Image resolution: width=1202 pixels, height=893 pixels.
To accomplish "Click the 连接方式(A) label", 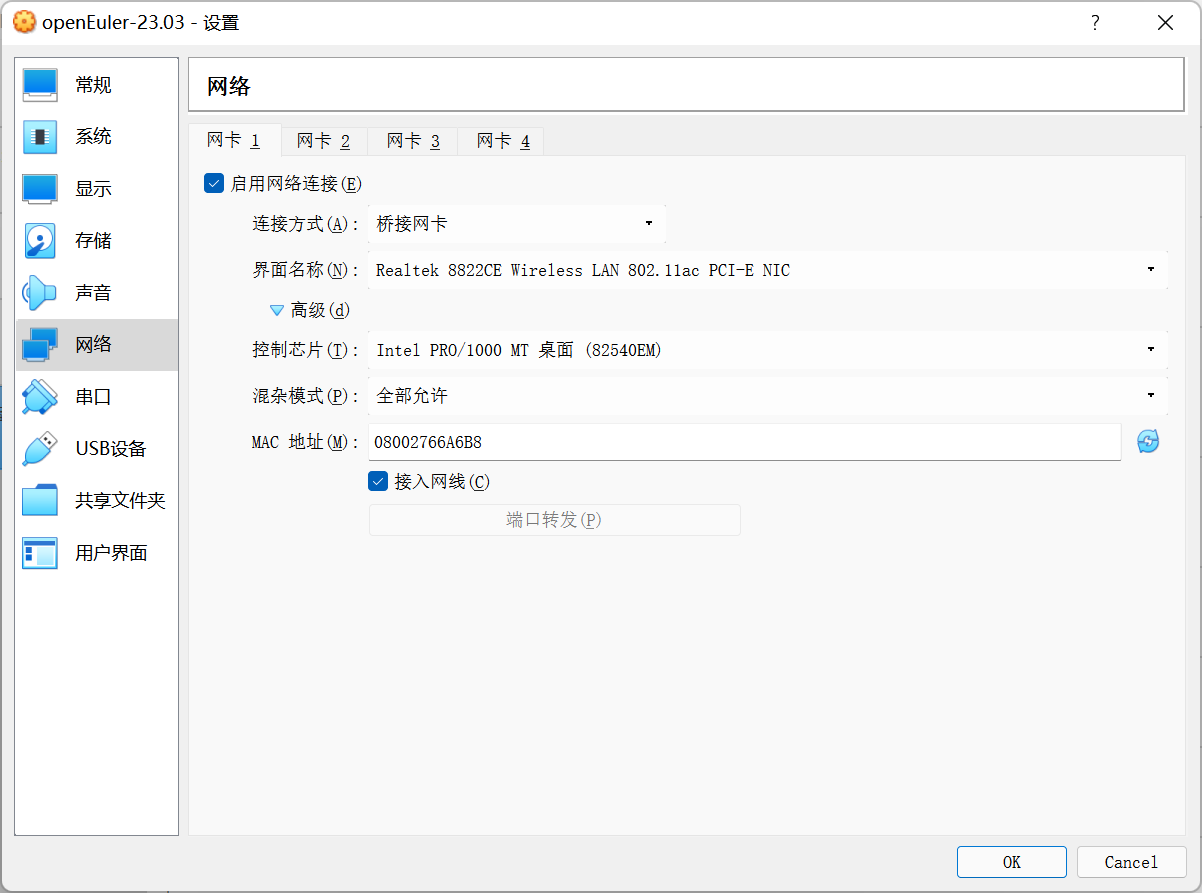I will pyautogui.click(x=305, y=224).
